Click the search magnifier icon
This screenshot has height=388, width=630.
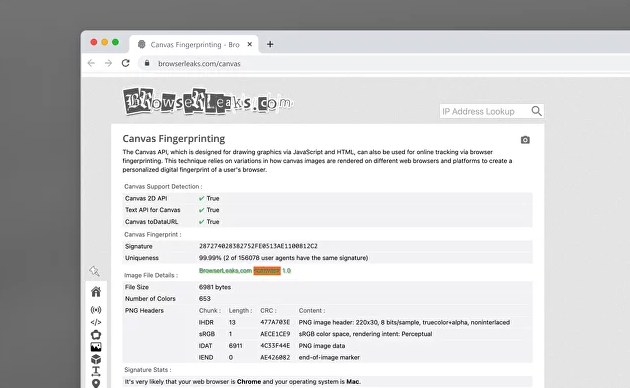[536, 111]
